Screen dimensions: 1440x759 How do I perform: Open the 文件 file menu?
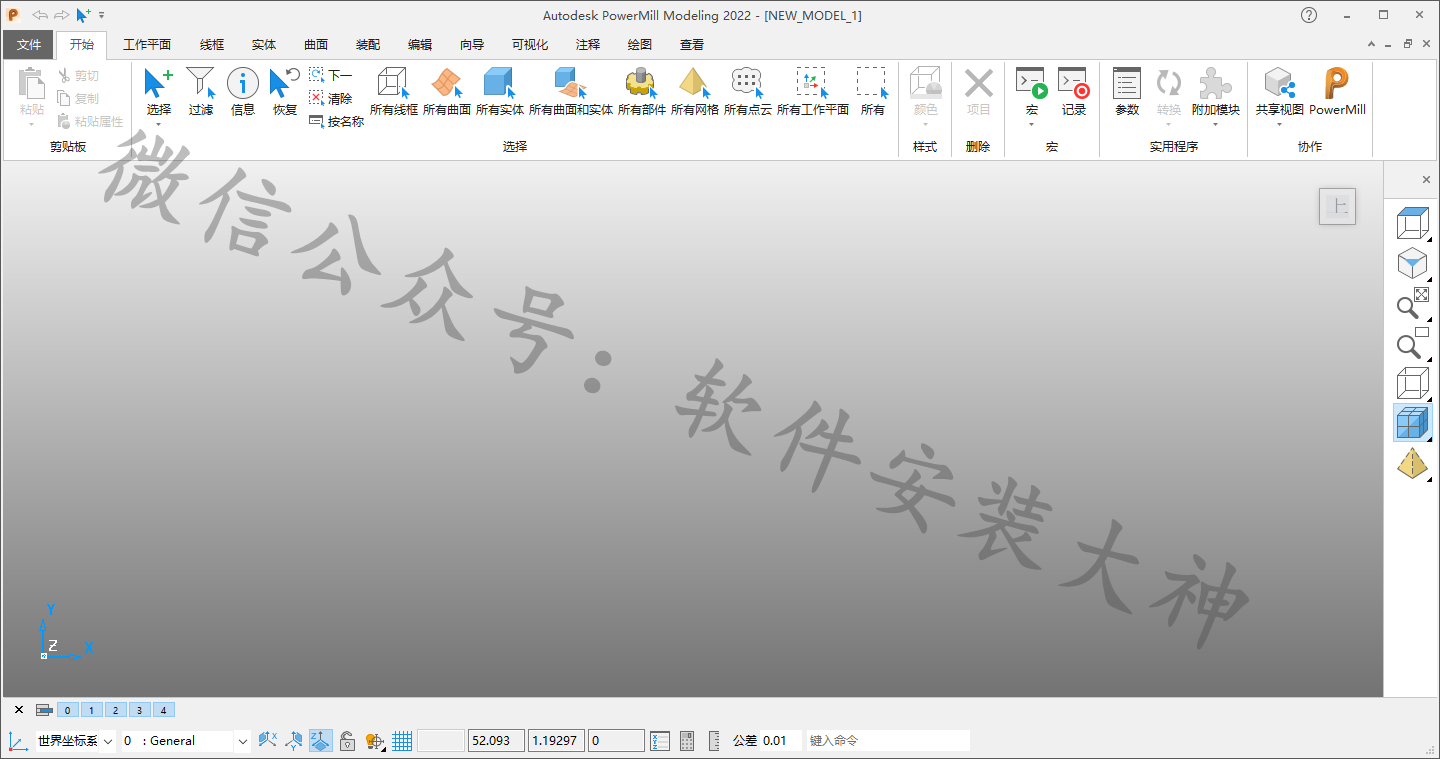coord(29,44)
